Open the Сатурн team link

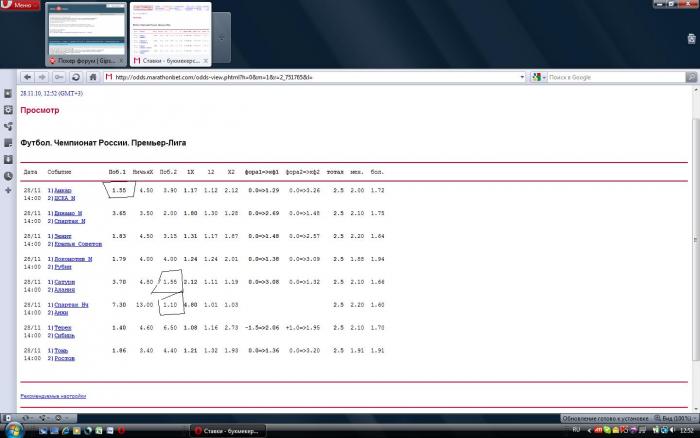(x=65, y=282)
